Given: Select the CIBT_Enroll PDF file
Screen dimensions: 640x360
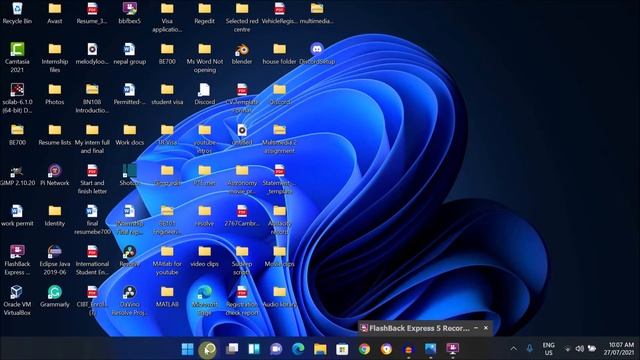Looking at the screenshot, I should click(92, 300).
